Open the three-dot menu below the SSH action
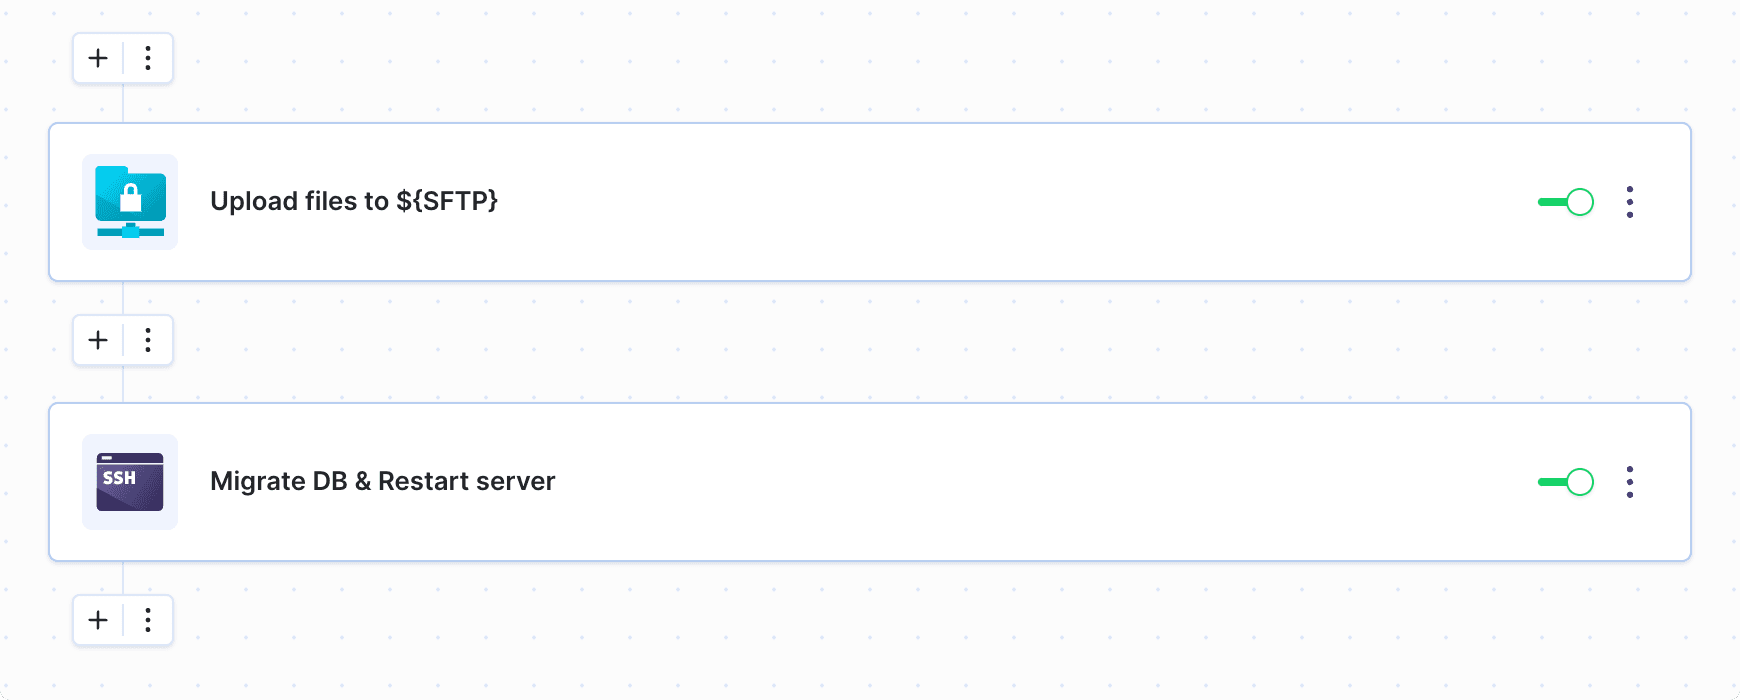The height and width of the screenshot is (700, 1740). point(148,620)
